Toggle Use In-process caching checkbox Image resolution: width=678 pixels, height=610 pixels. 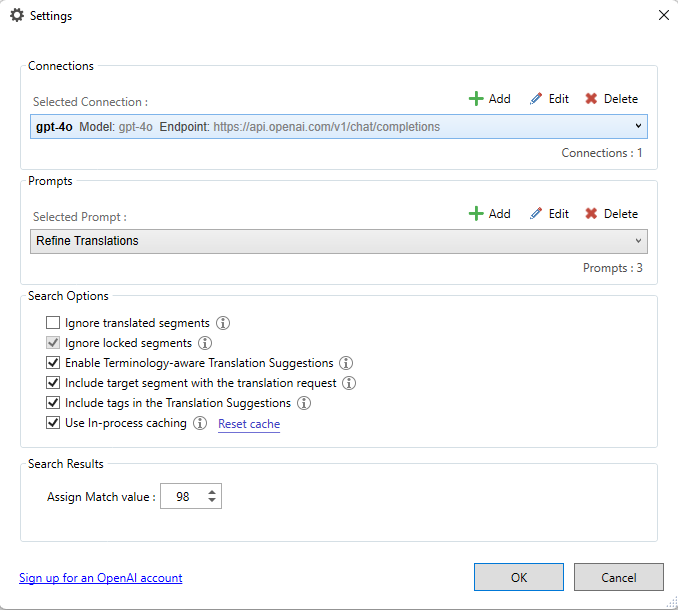tap(53, 423)
